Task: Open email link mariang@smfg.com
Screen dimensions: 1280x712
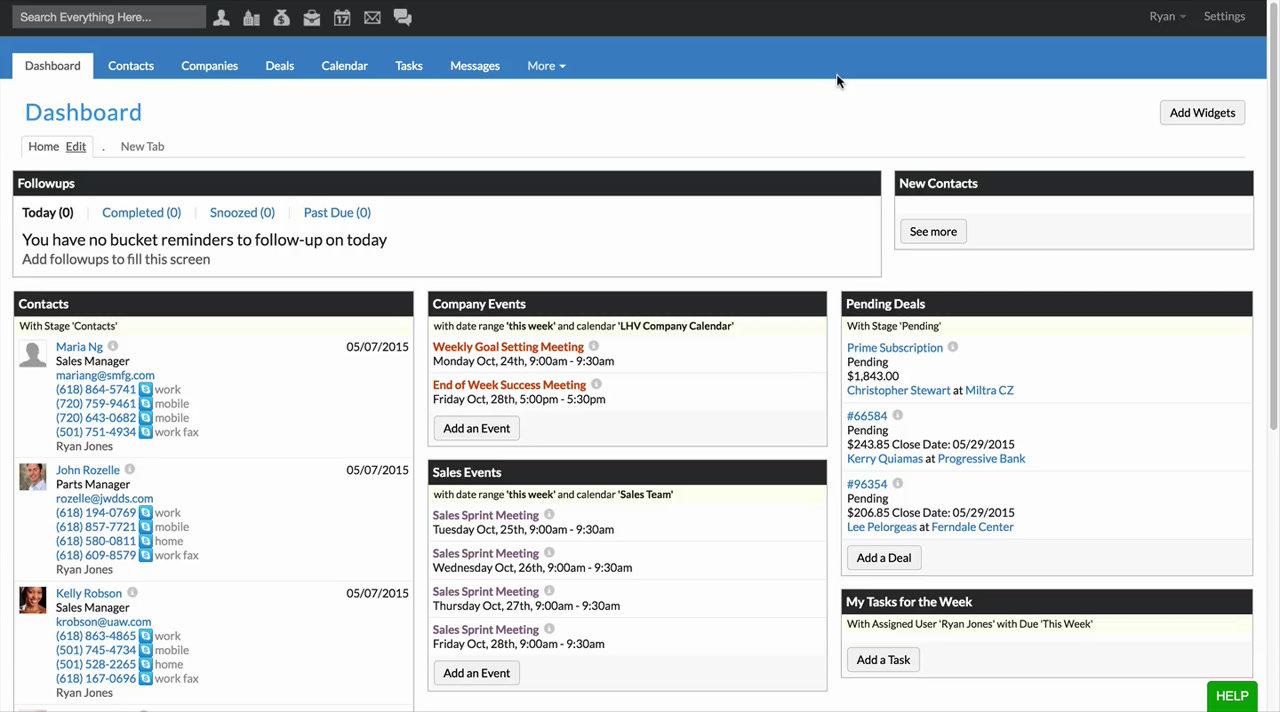Action: (105, 375)
